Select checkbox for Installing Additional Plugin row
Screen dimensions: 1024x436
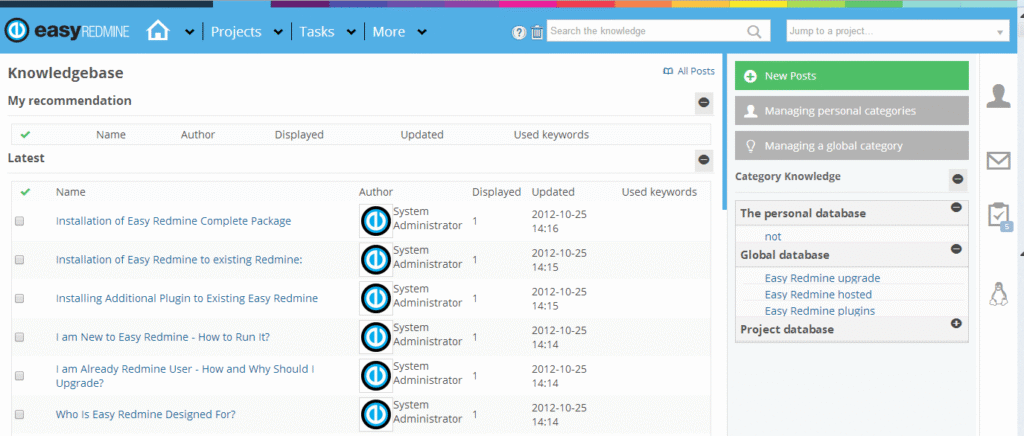point(19,298)
